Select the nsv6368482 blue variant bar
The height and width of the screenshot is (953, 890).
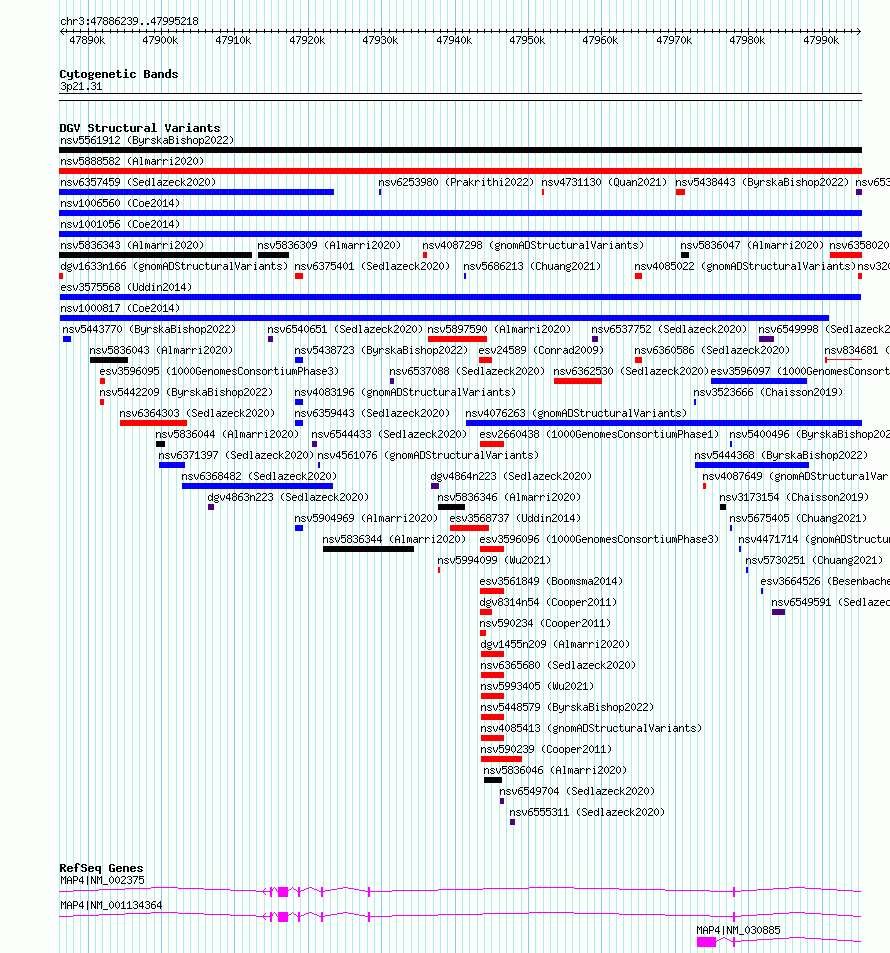(257, 486)
